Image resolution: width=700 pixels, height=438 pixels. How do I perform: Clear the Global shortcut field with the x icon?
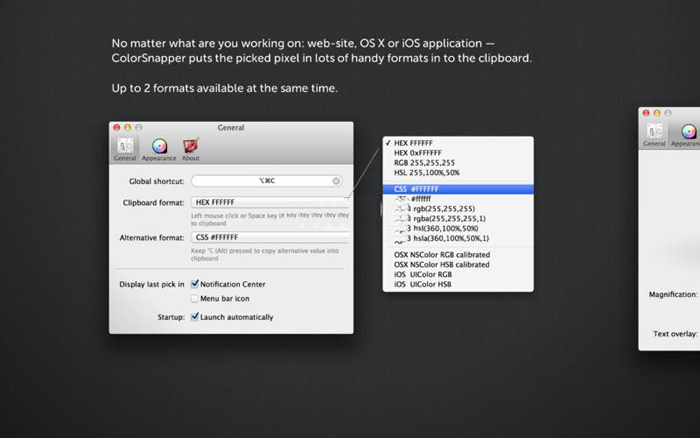337,181
